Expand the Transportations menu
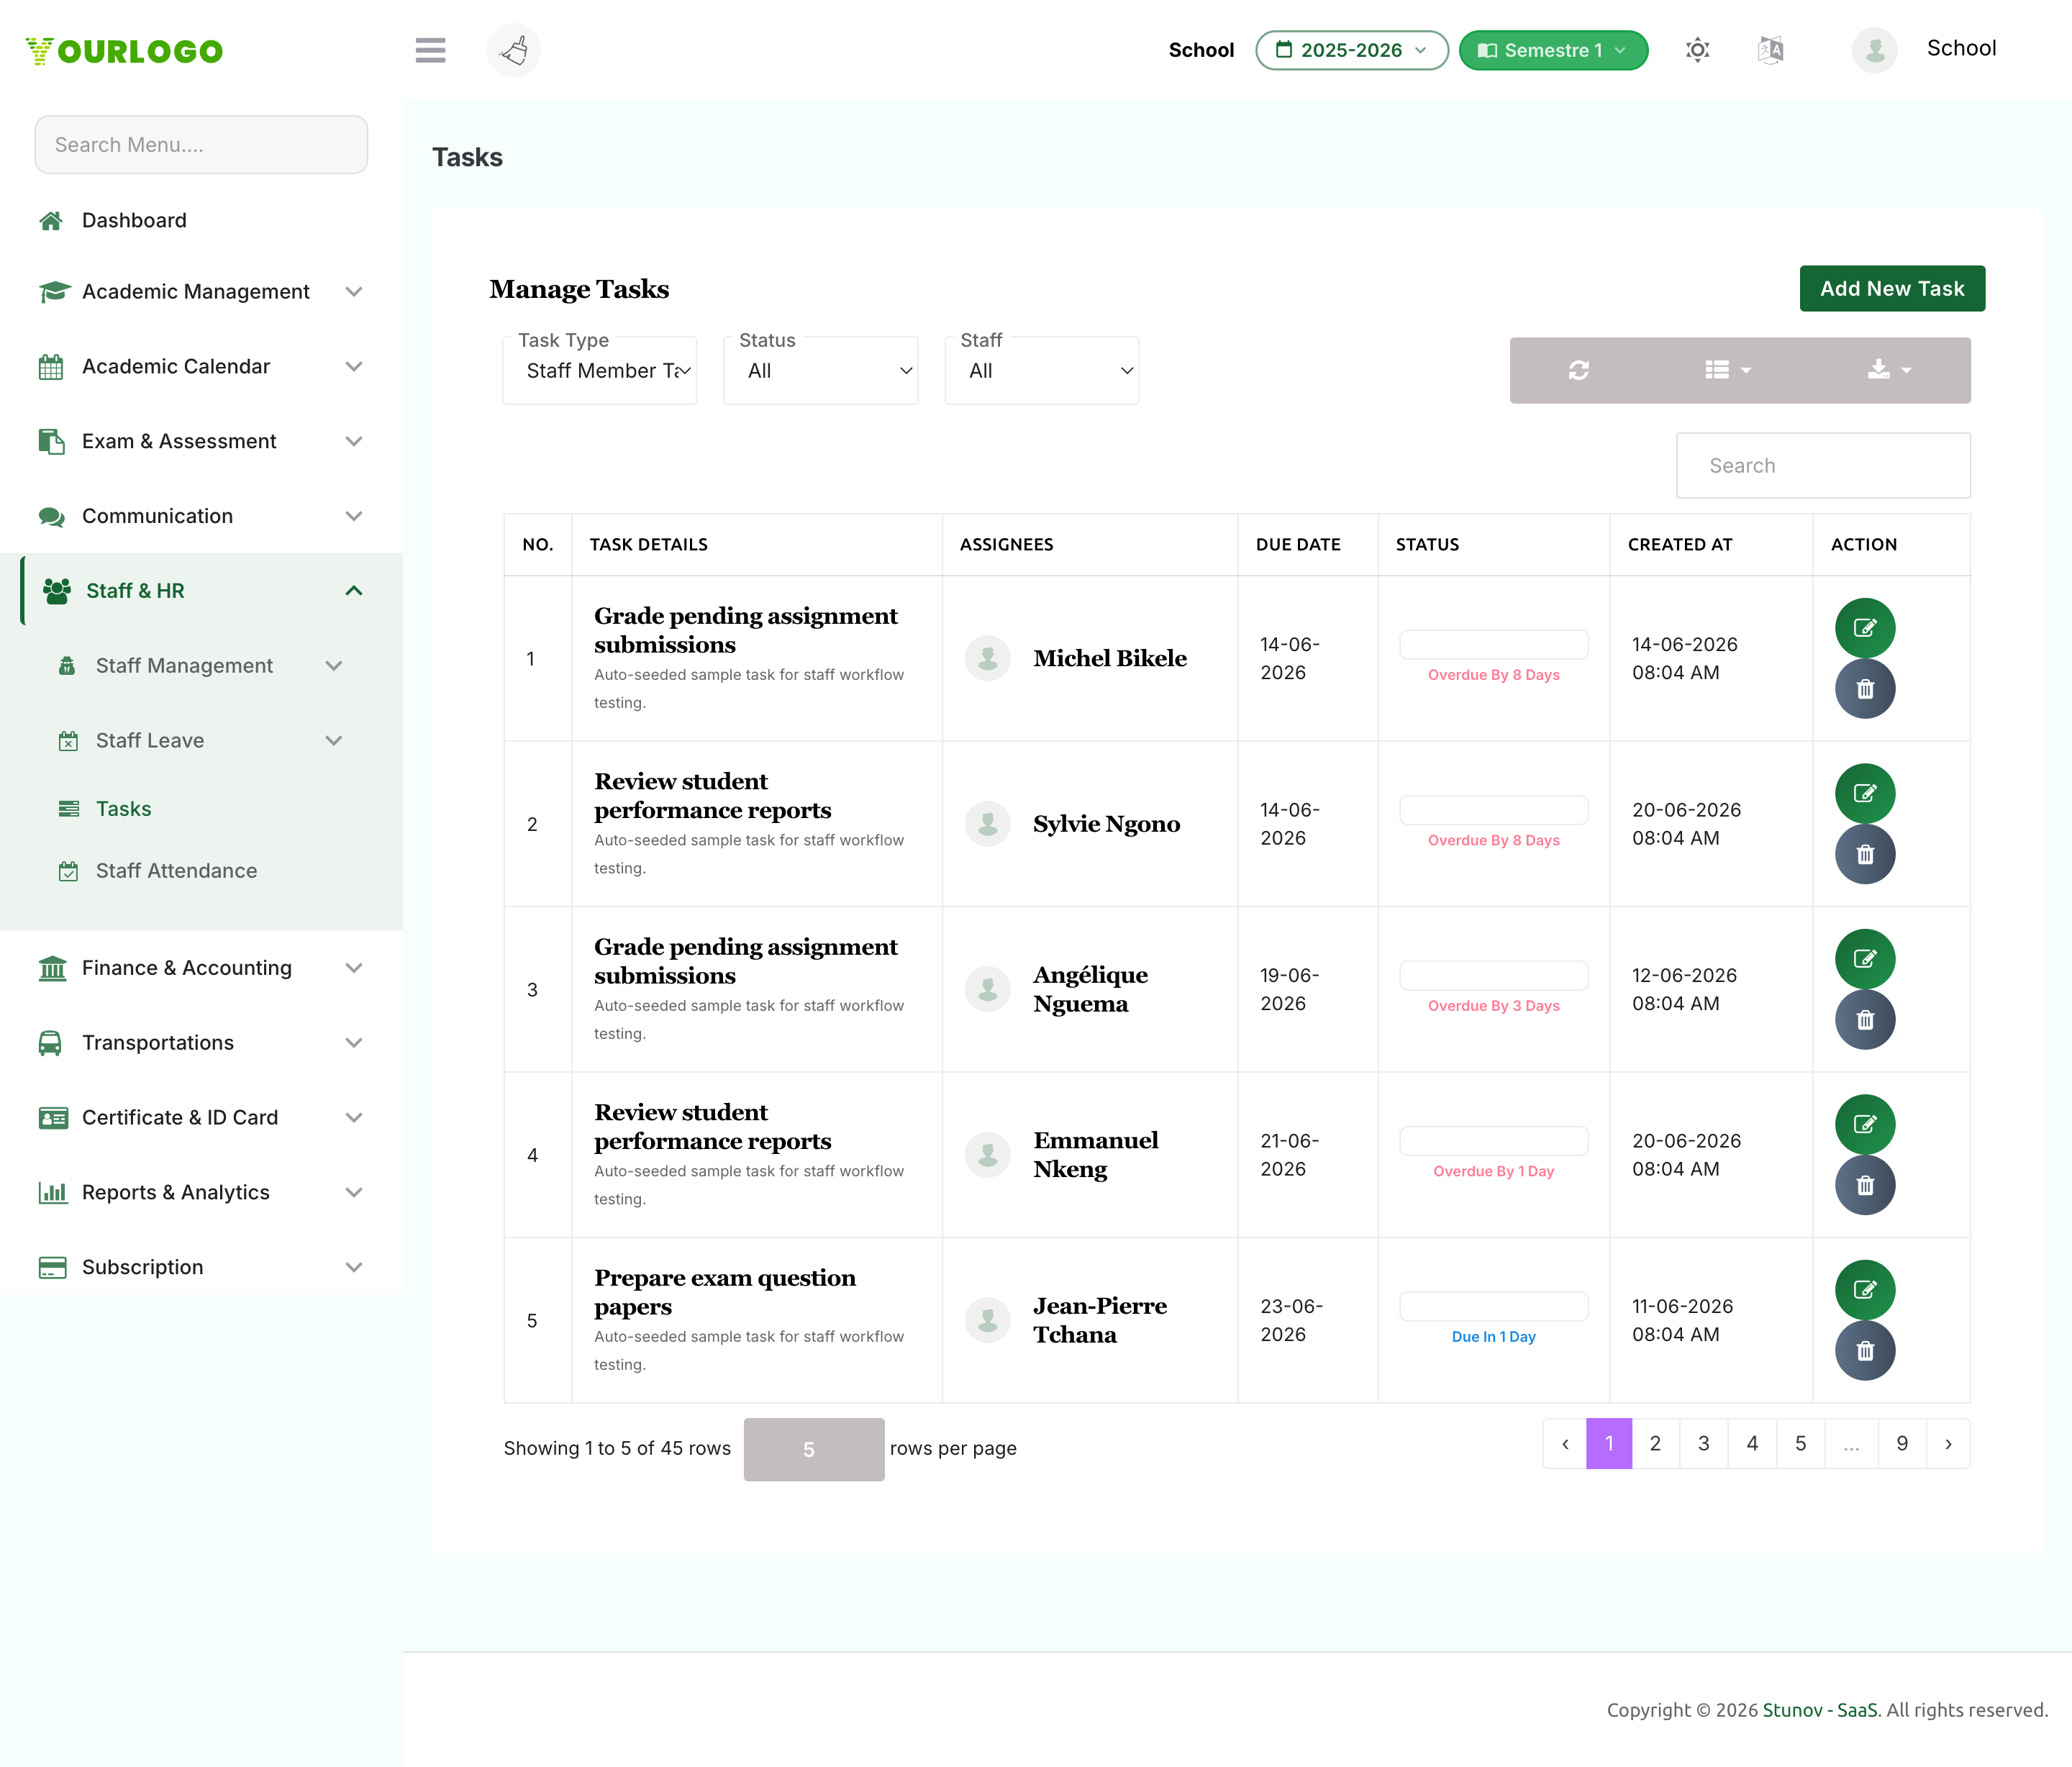The width and height of the screenshot is (2072, 1767). [x=201, y=1043]
